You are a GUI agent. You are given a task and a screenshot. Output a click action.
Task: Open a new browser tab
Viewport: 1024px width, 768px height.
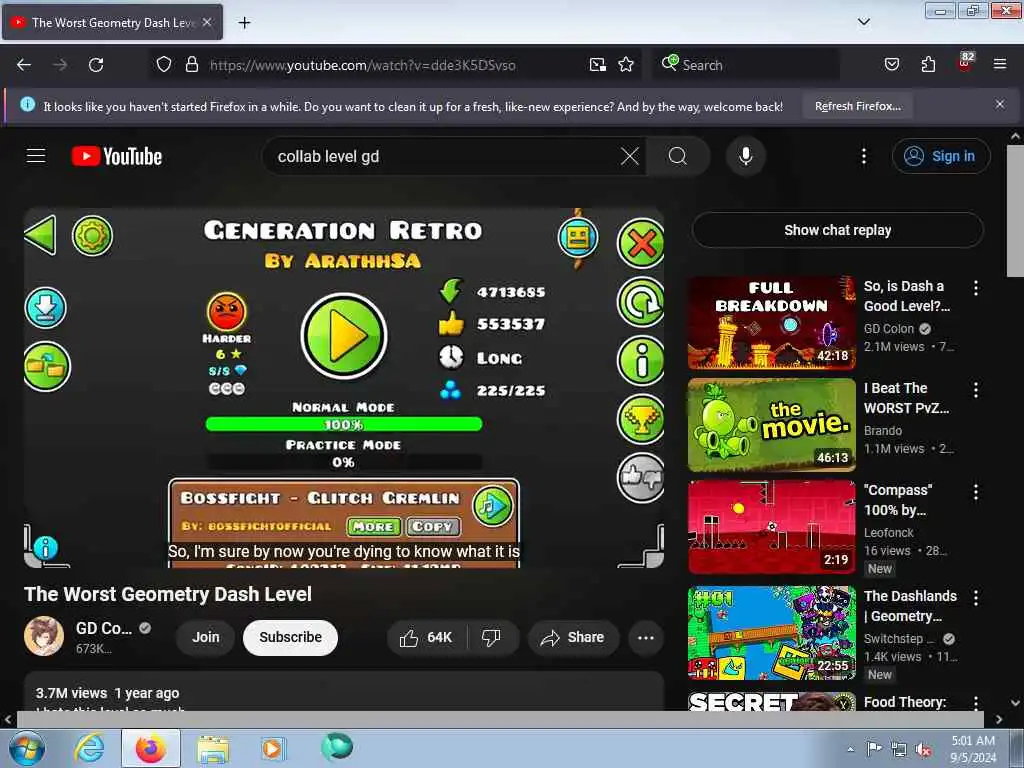(244, 23)
